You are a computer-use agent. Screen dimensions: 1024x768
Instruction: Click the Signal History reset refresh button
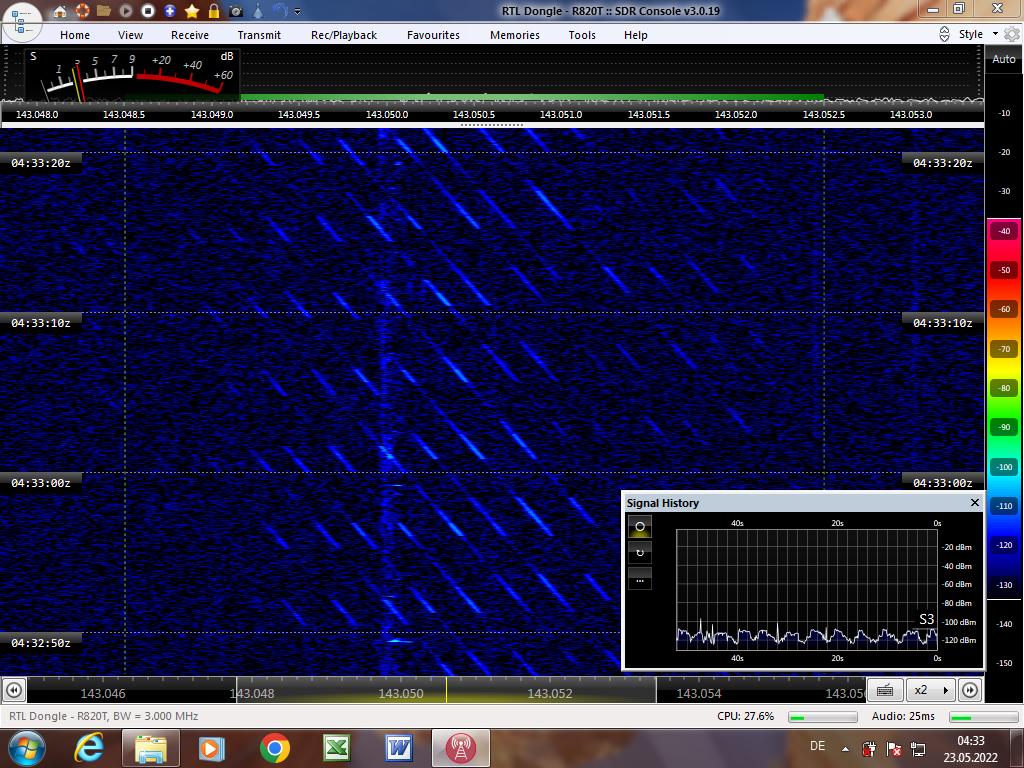tap(640, 552)
